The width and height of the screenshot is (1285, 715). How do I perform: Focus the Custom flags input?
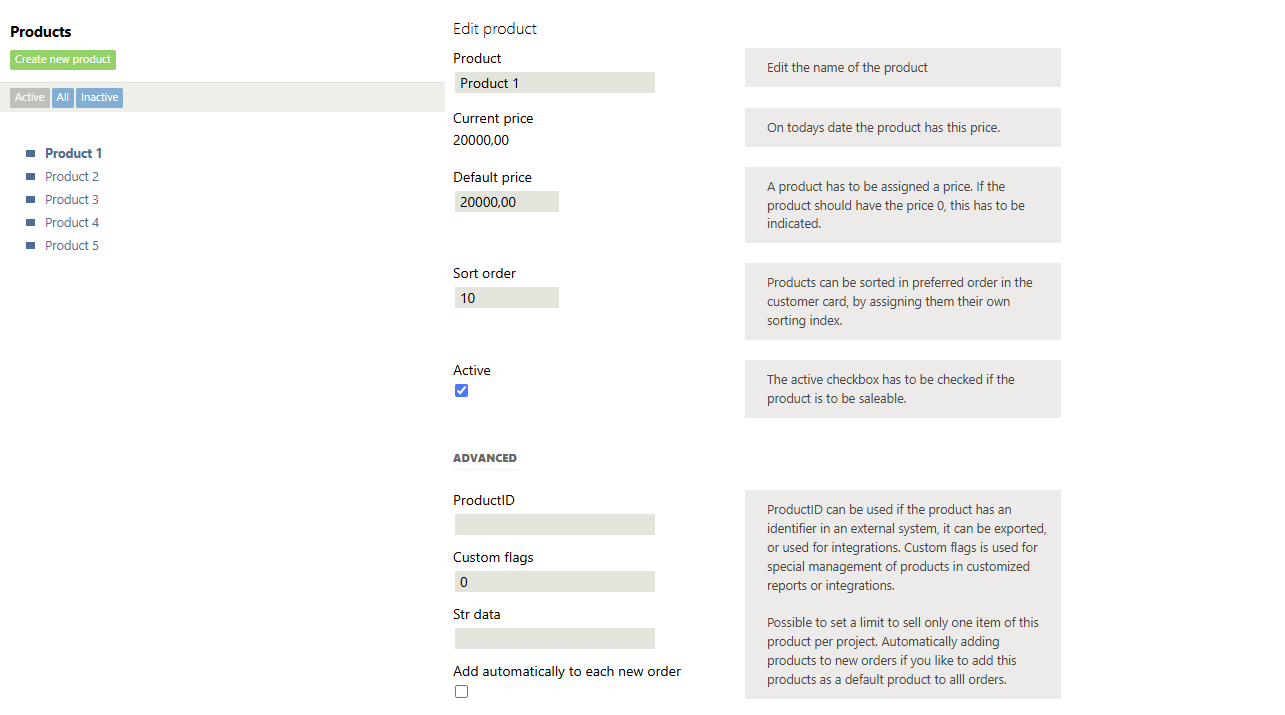(555, 582)
